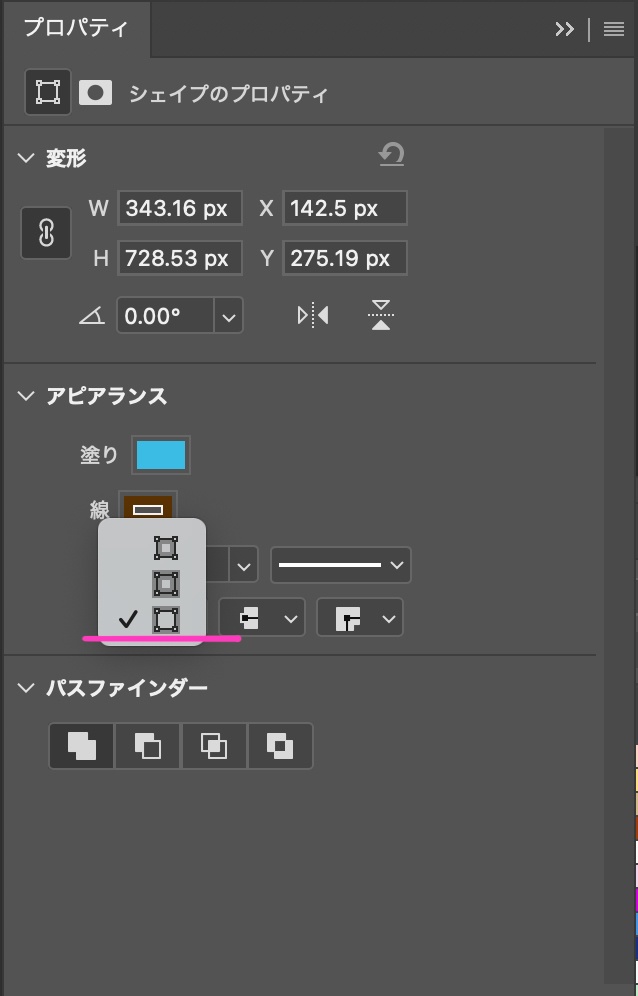The height and width of the screenshot is (996, 638).
Task: Open the fill 塗り color swatch
Action: pos(161,454)
